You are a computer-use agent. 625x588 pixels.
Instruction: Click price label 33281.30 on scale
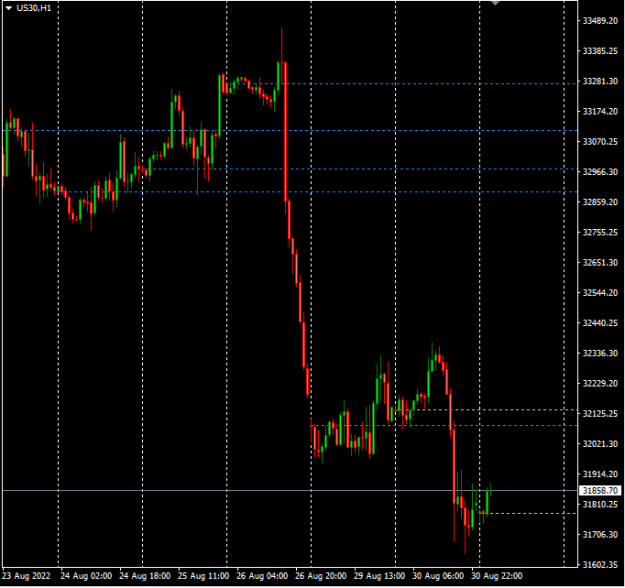pos(600,81)
